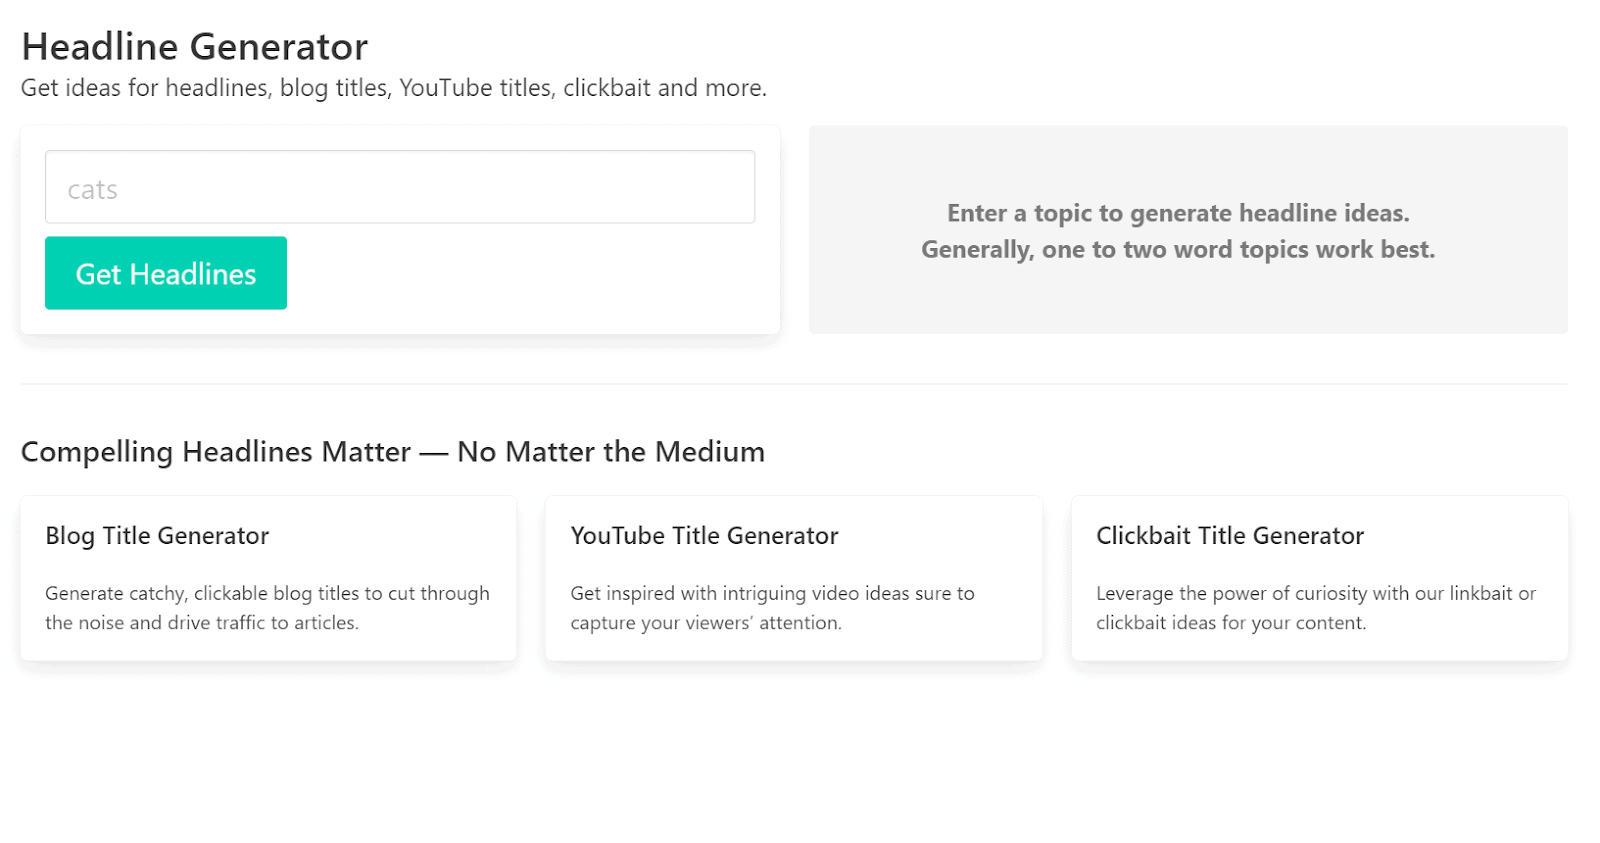Click "capture your viewers' attention" line

(x=706, y=623)
